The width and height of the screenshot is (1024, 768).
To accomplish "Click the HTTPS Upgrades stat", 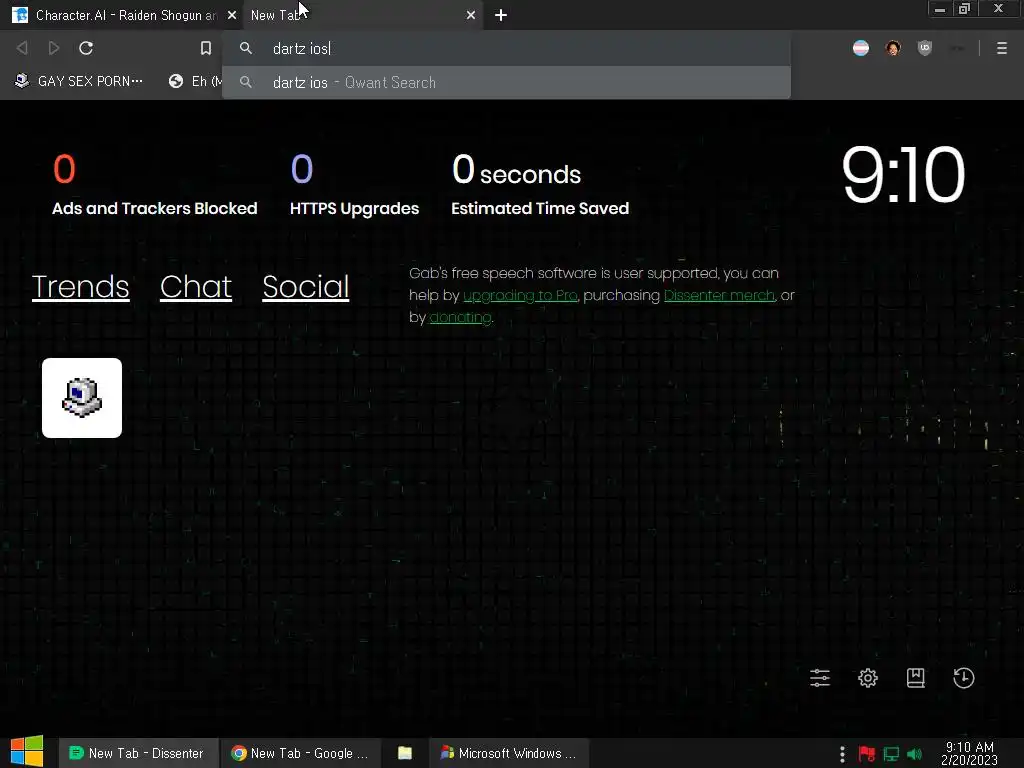I will [354, 184].
